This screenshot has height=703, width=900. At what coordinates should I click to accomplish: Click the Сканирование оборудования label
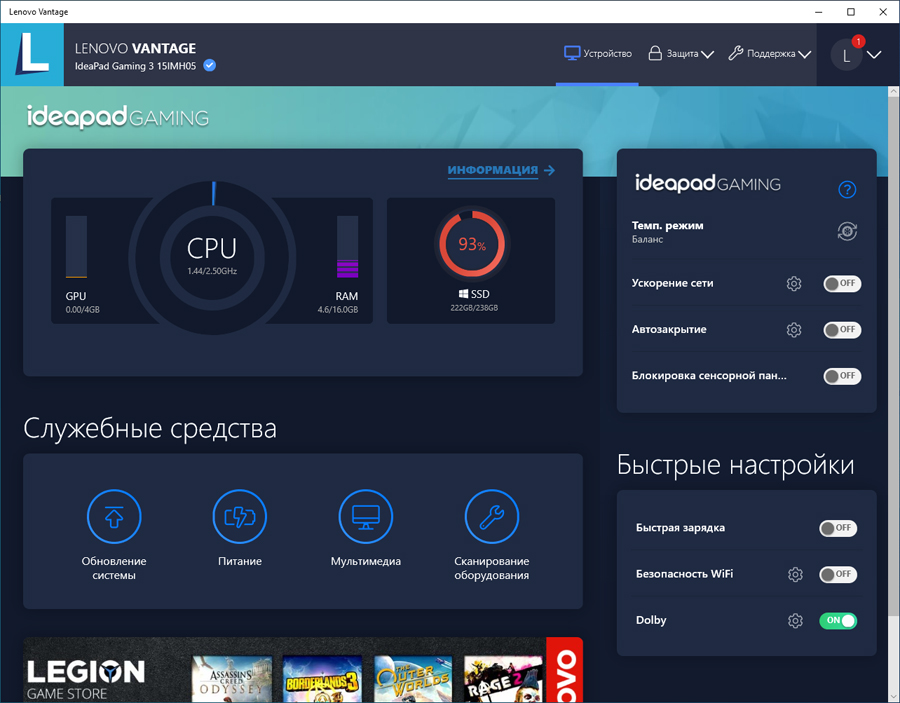point(491,568)
